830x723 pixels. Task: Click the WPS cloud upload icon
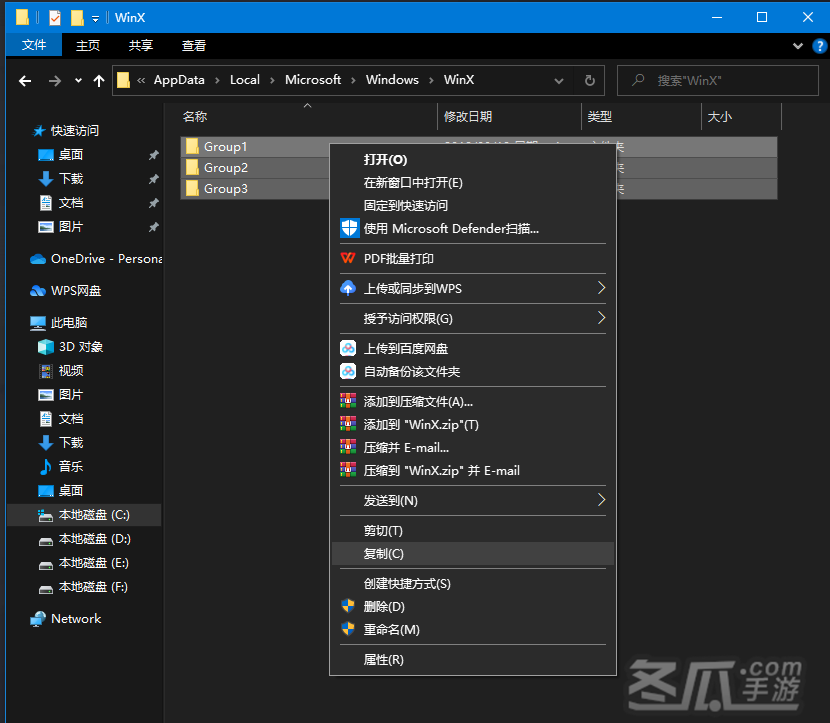[x=348, y=288]
